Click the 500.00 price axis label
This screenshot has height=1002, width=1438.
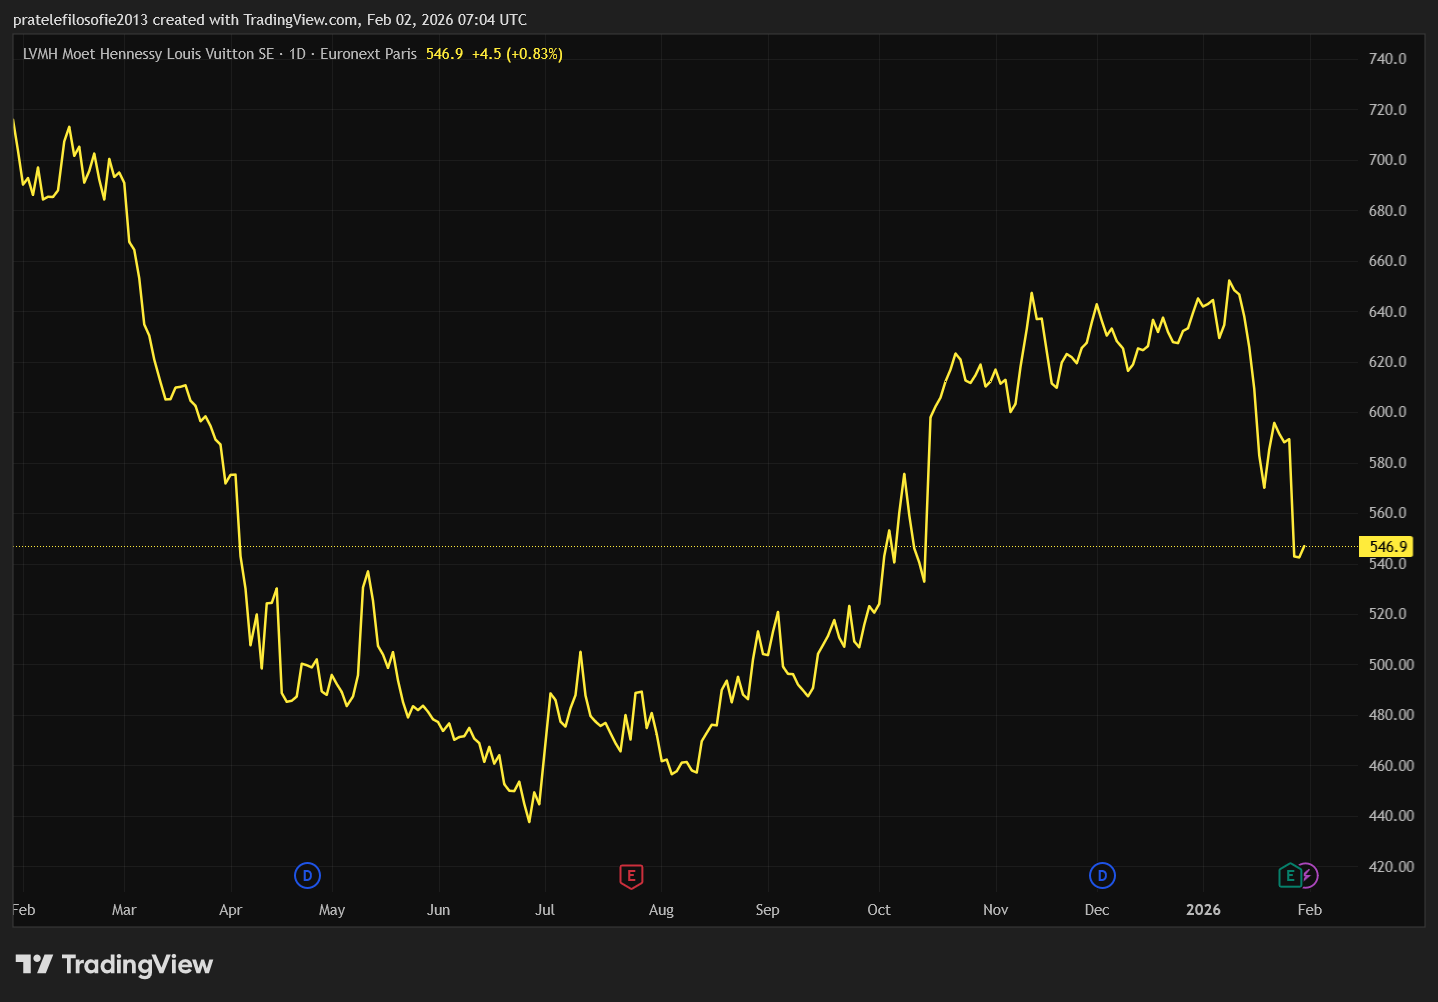click(x=1391, y=665)
